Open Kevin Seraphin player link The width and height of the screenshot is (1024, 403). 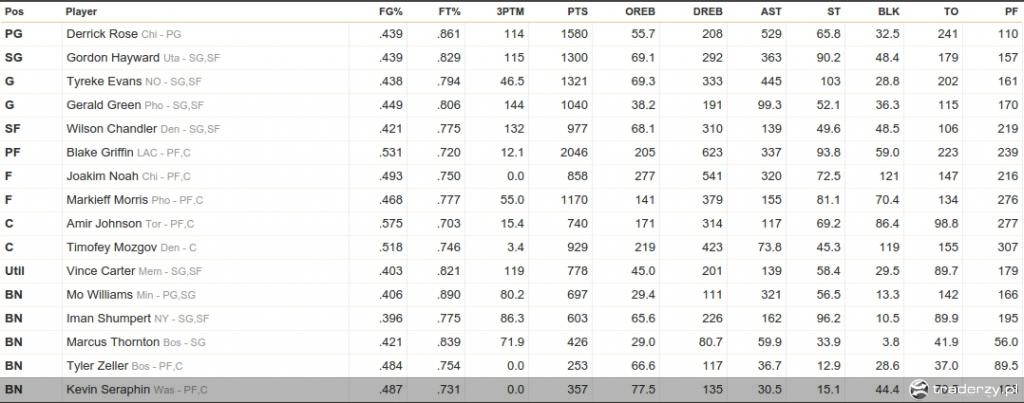point(108,389)
